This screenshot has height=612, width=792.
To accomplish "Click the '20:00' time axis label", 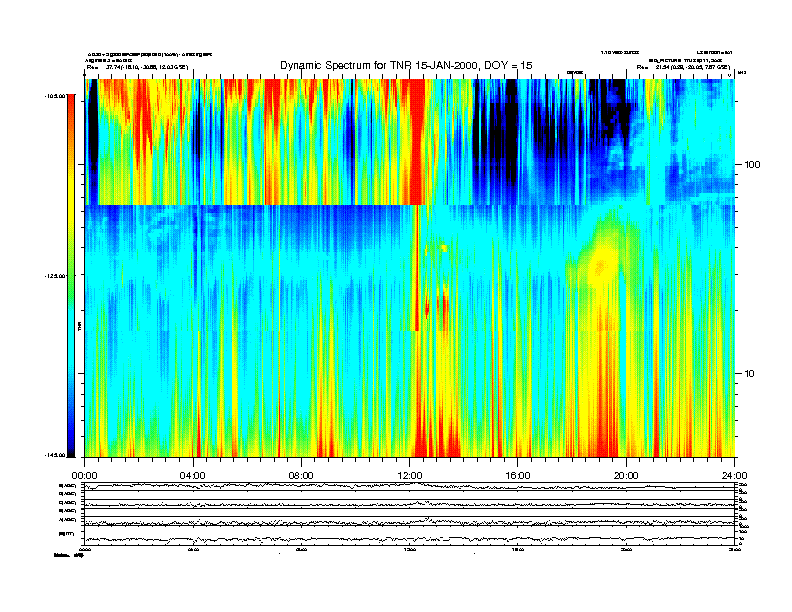I will click(x=626, y=476).
